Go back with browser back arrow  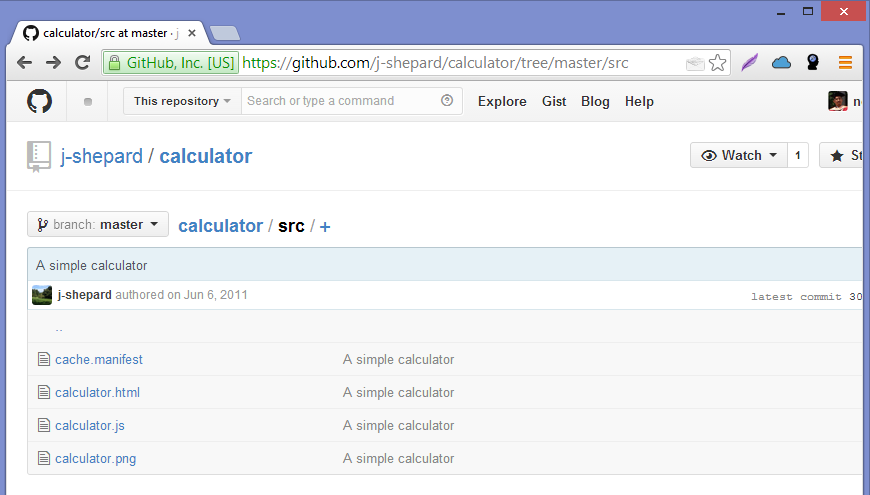(x=24, y=63)
